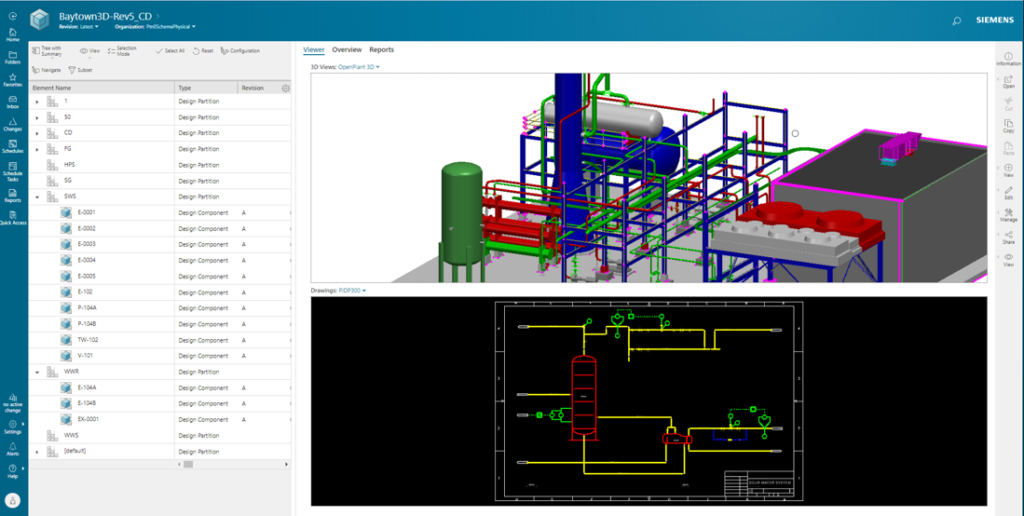
Task: Click the Cut command in right toolbar
Action: (1008, 104)
